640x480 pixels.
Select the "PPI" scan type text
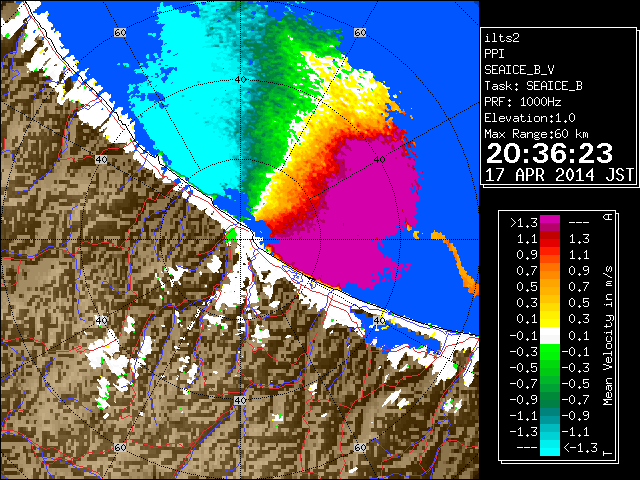[494, 54]
